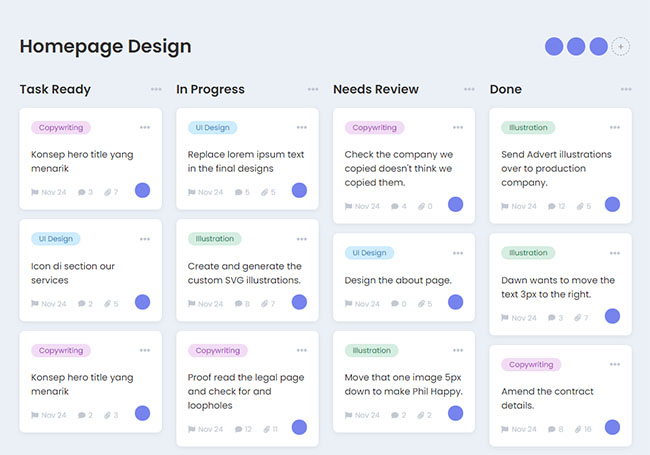Open options on Create custom SVG illustrations card

pos(302,239)
